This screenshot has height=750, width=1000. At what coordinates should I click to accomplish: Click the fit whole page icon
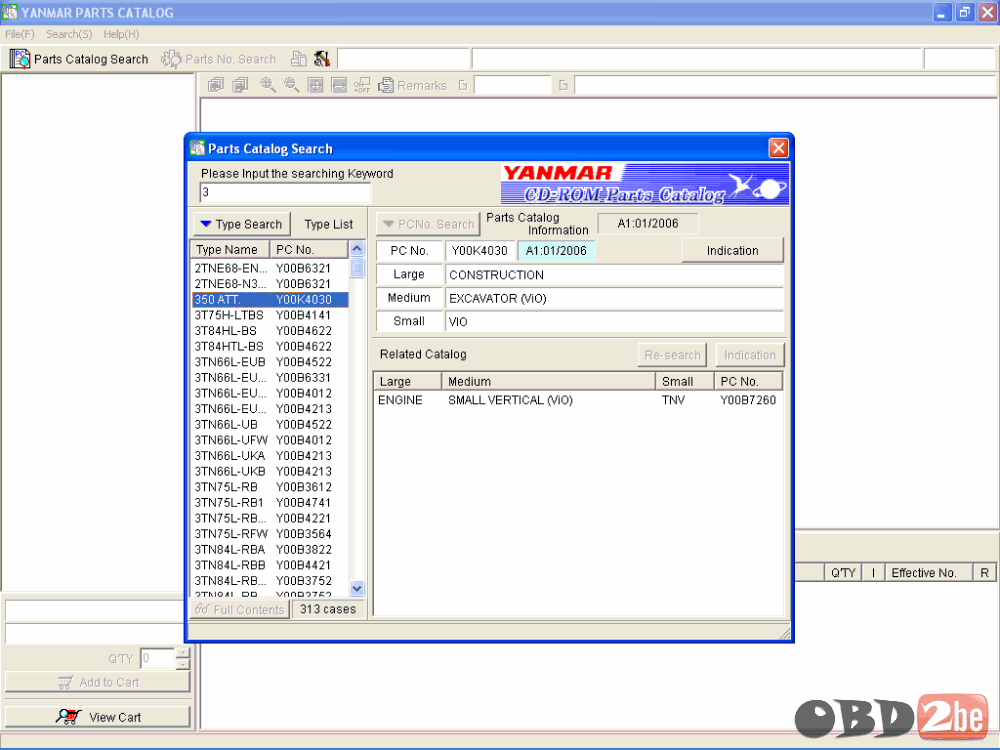(x=315, y=85)
